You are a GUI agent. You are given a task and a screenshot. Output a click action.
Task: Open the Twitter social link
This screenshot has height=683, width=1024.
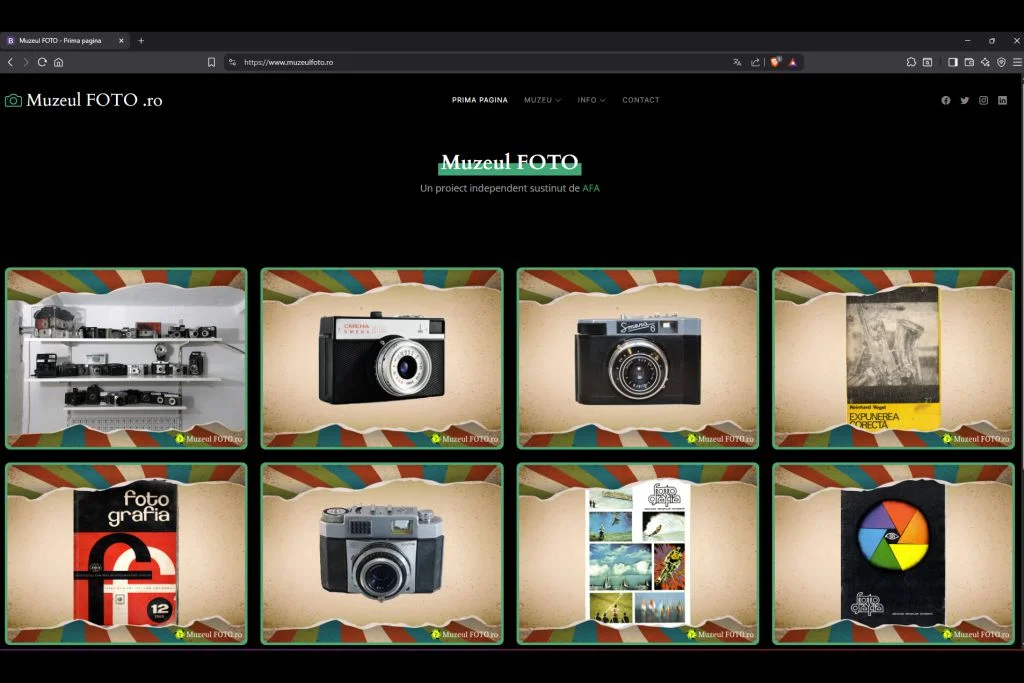[x=964, y=100]
